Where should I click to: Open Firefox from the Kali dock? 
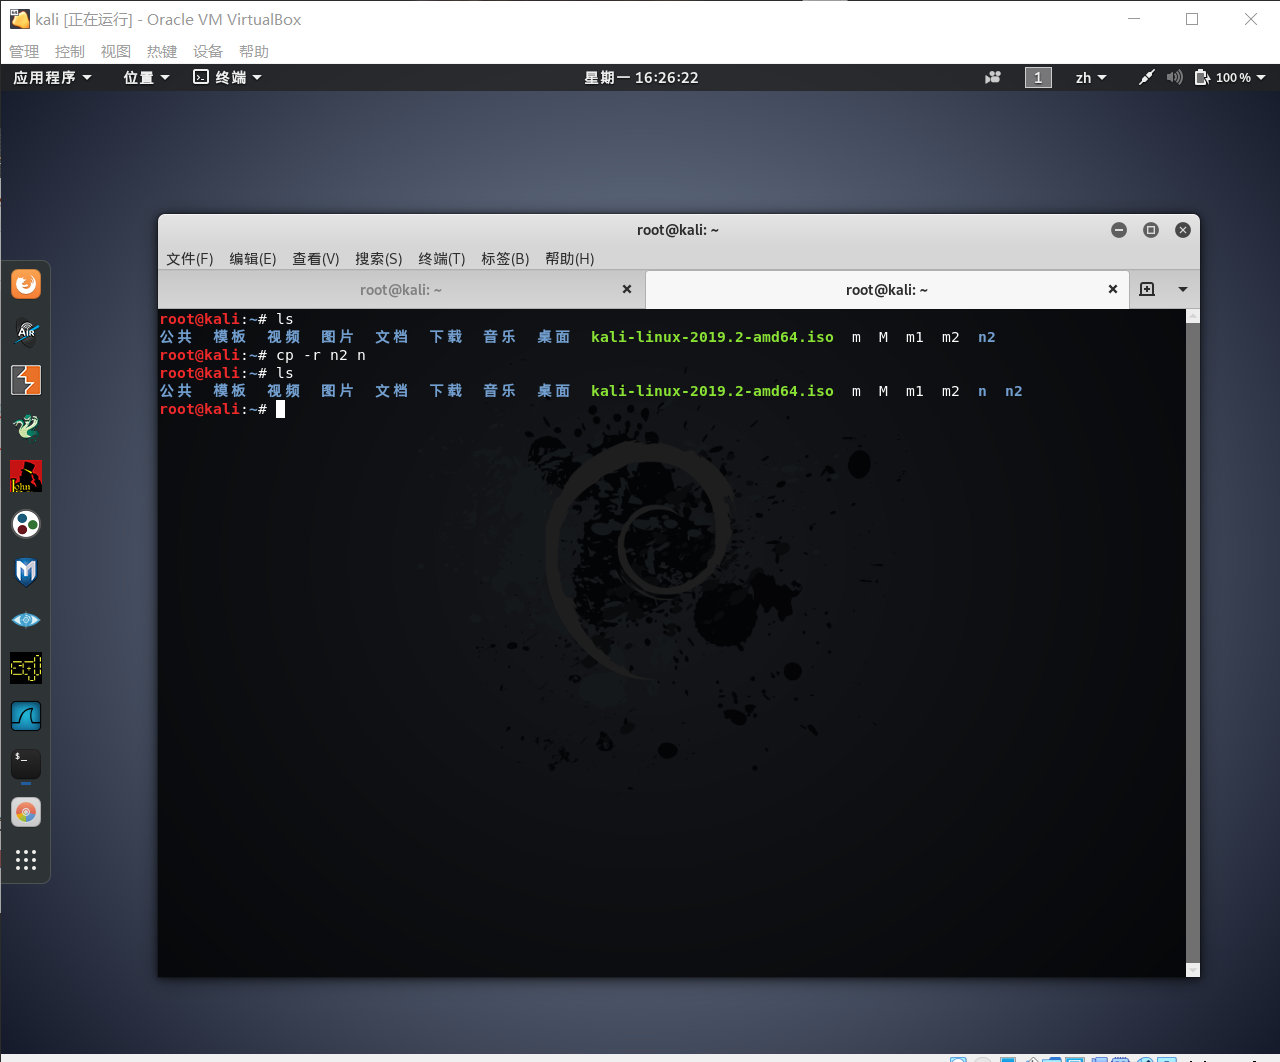point(26,284)
